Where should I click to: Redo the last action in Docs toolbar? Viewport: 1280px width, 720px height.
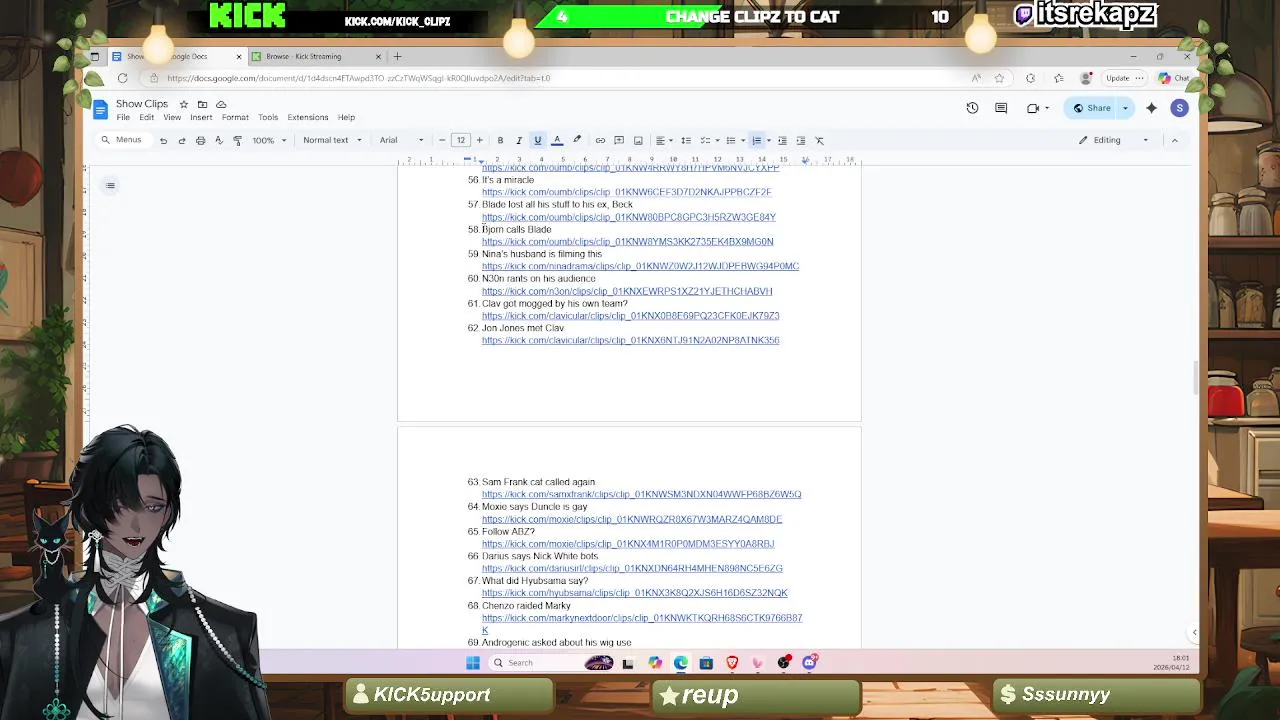[x=181, y=140]
